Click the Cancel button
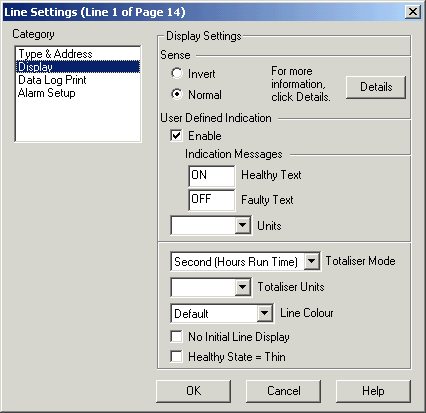Screen dimensions: 426x413 coord(283,391)
